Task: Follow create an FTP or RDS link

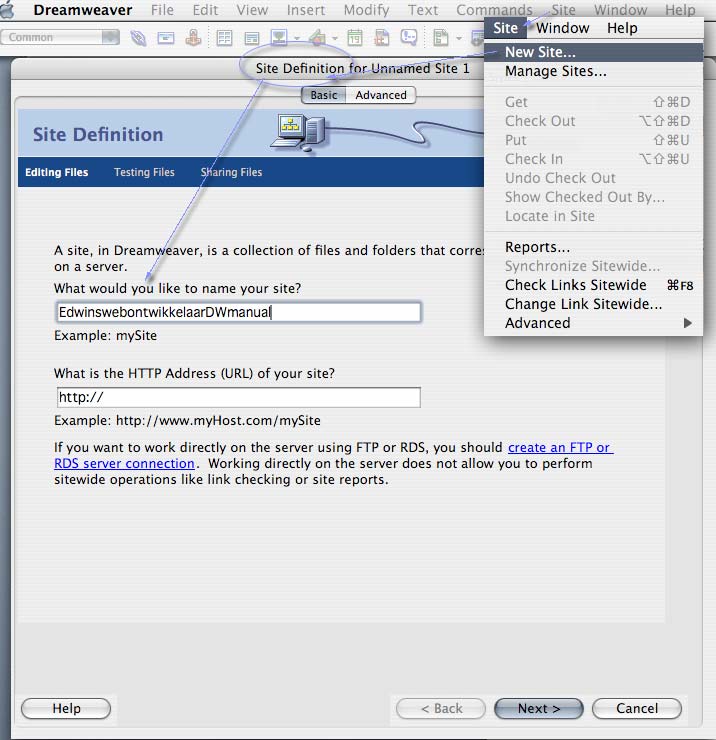Action: [561, 447]
